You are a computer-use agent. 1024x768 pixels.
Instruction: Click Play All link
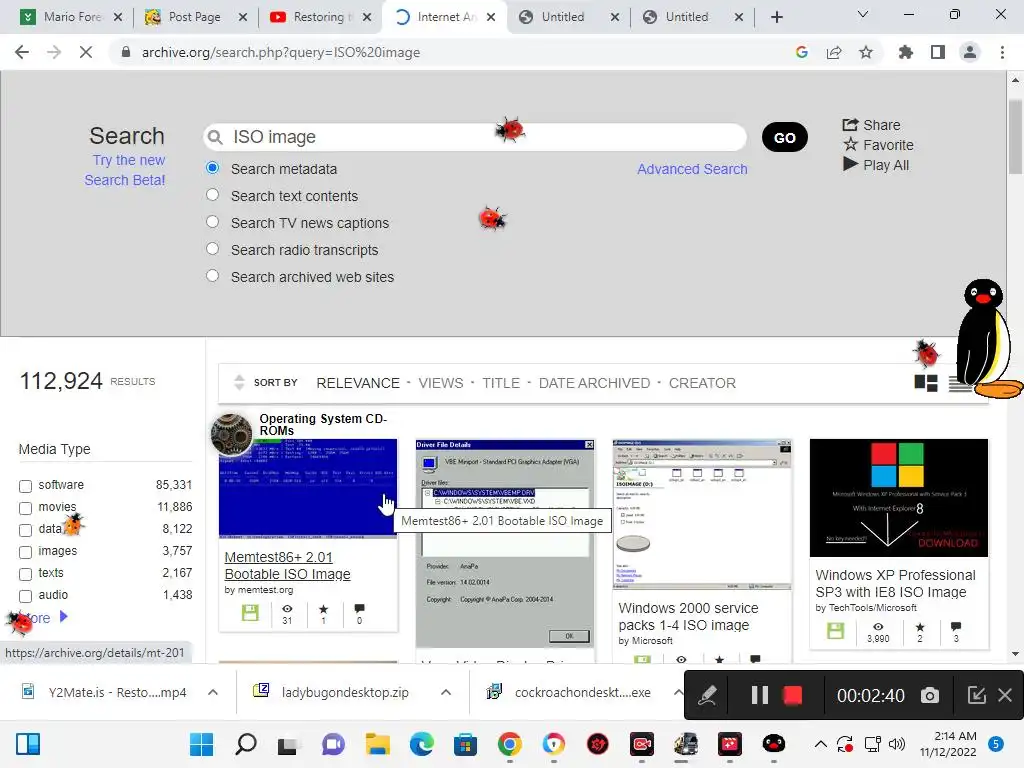point(876,165)
